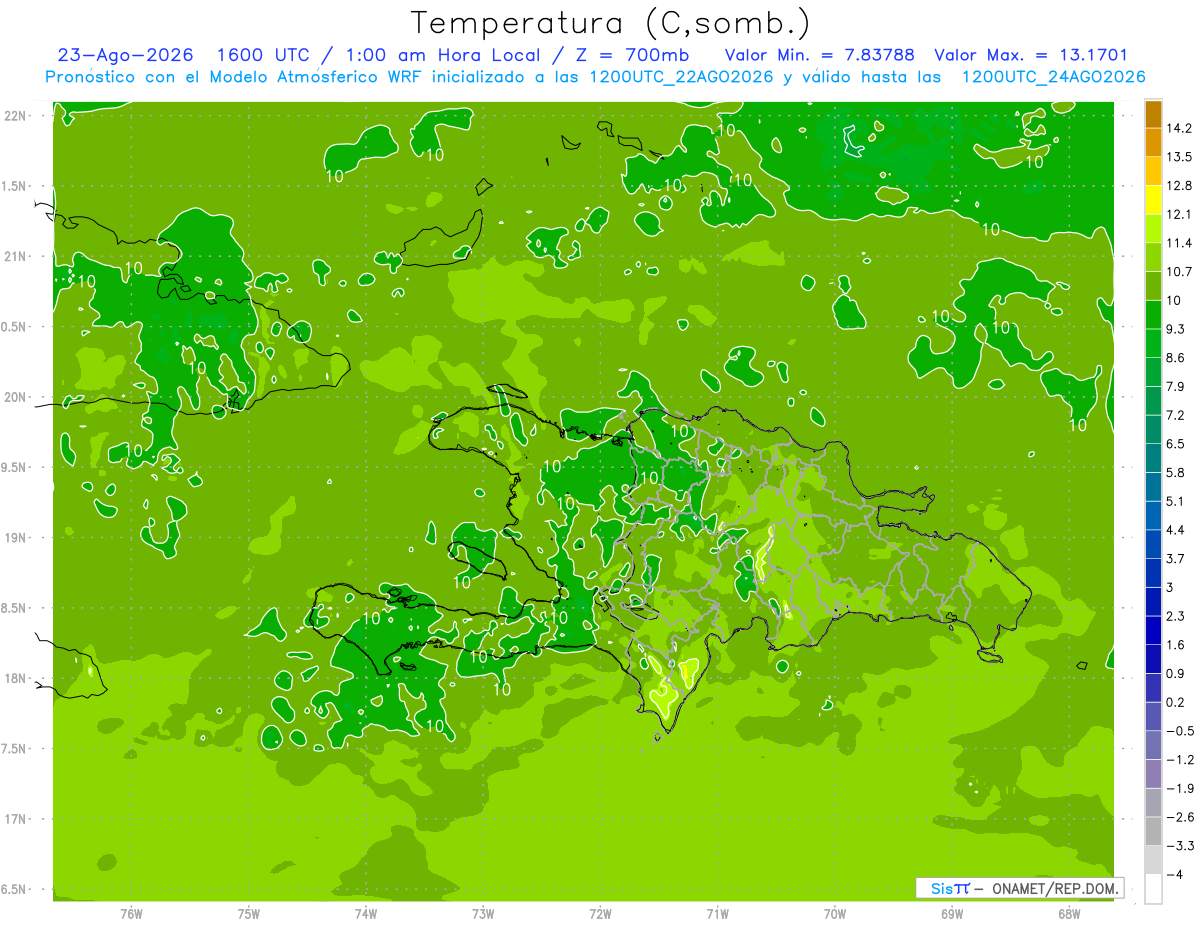
Task: Pick the yellow swatch between 12.1 and 12.8
Action: click(x=1153, y=200)
